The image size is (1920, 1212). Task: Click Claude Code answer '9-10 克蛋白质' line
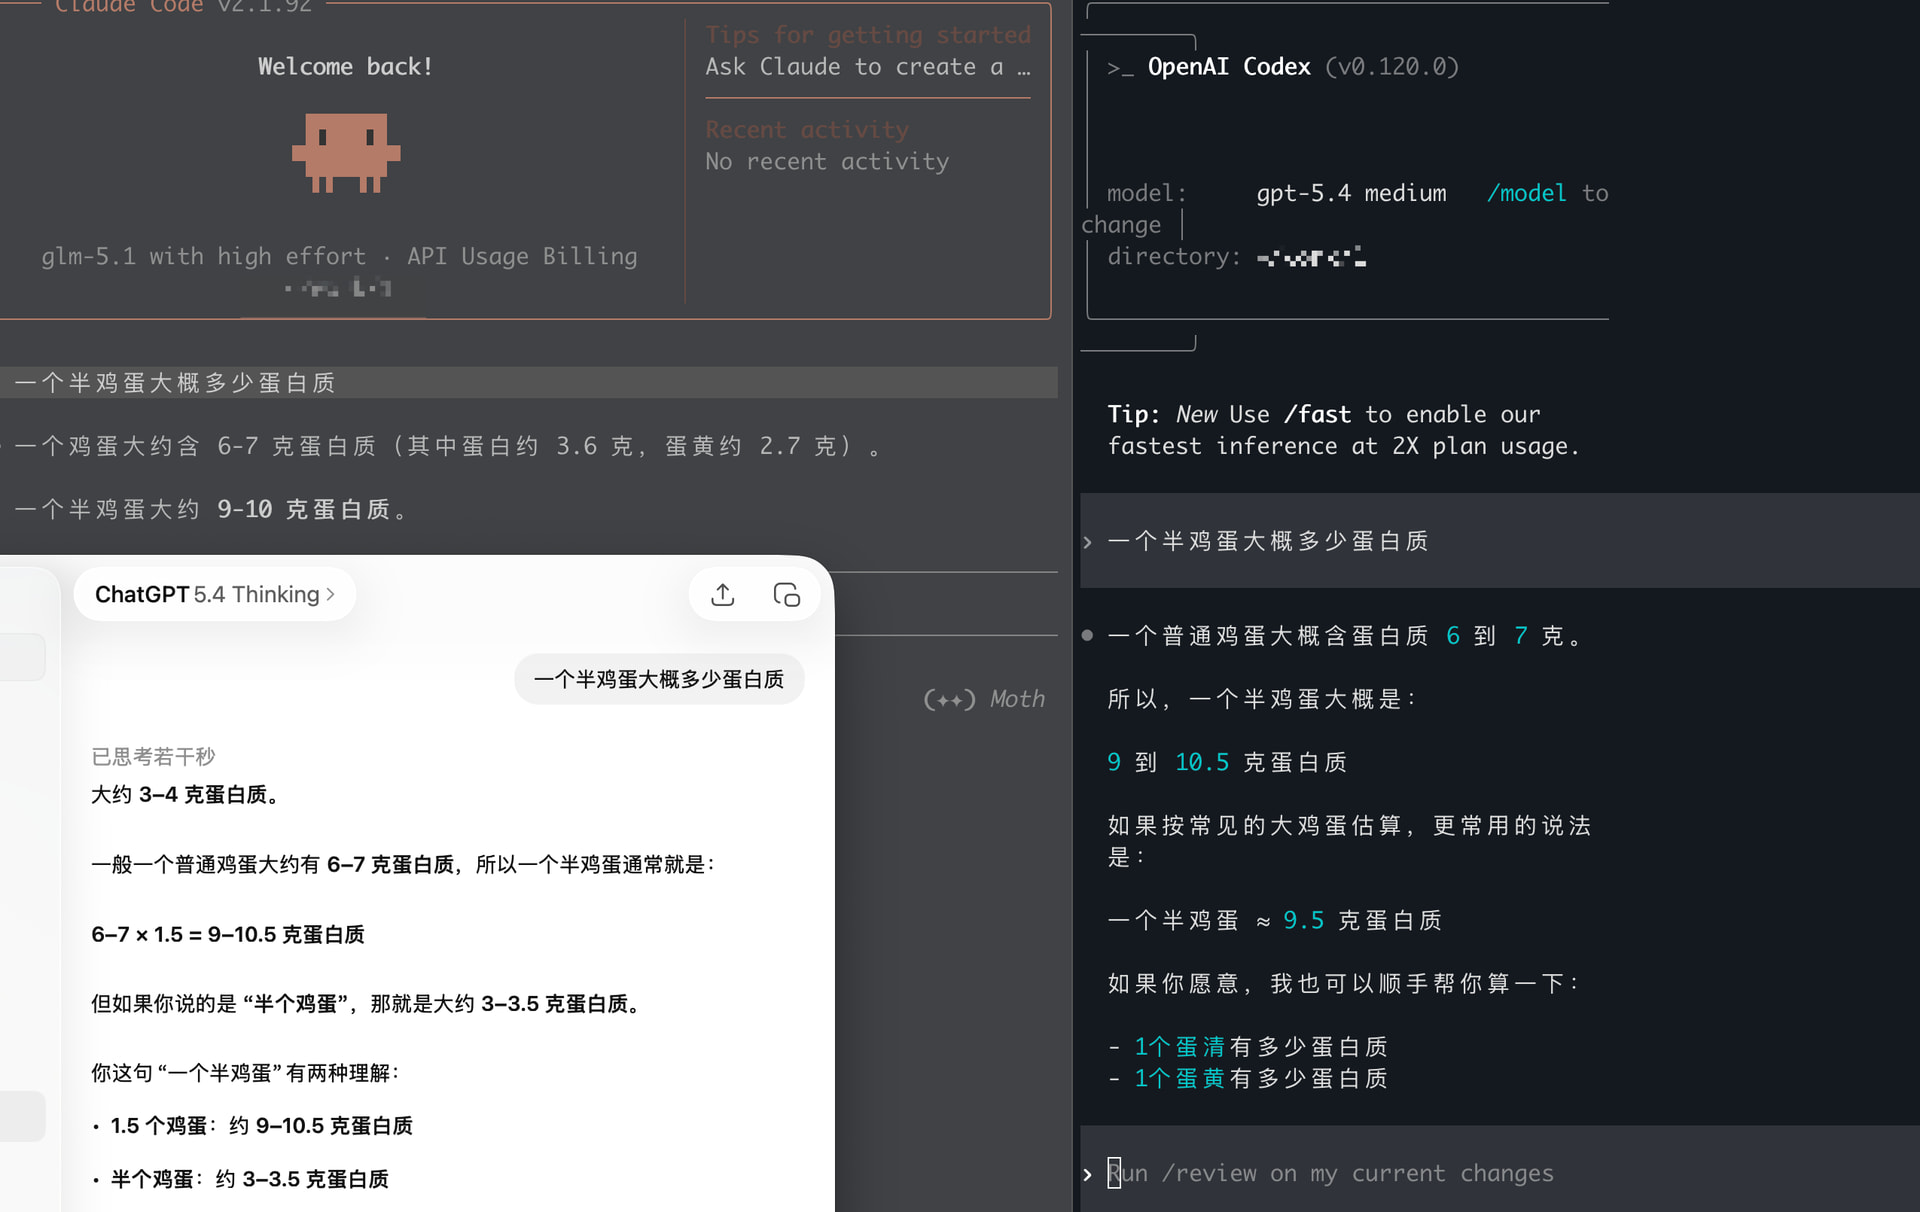(212, 510)
